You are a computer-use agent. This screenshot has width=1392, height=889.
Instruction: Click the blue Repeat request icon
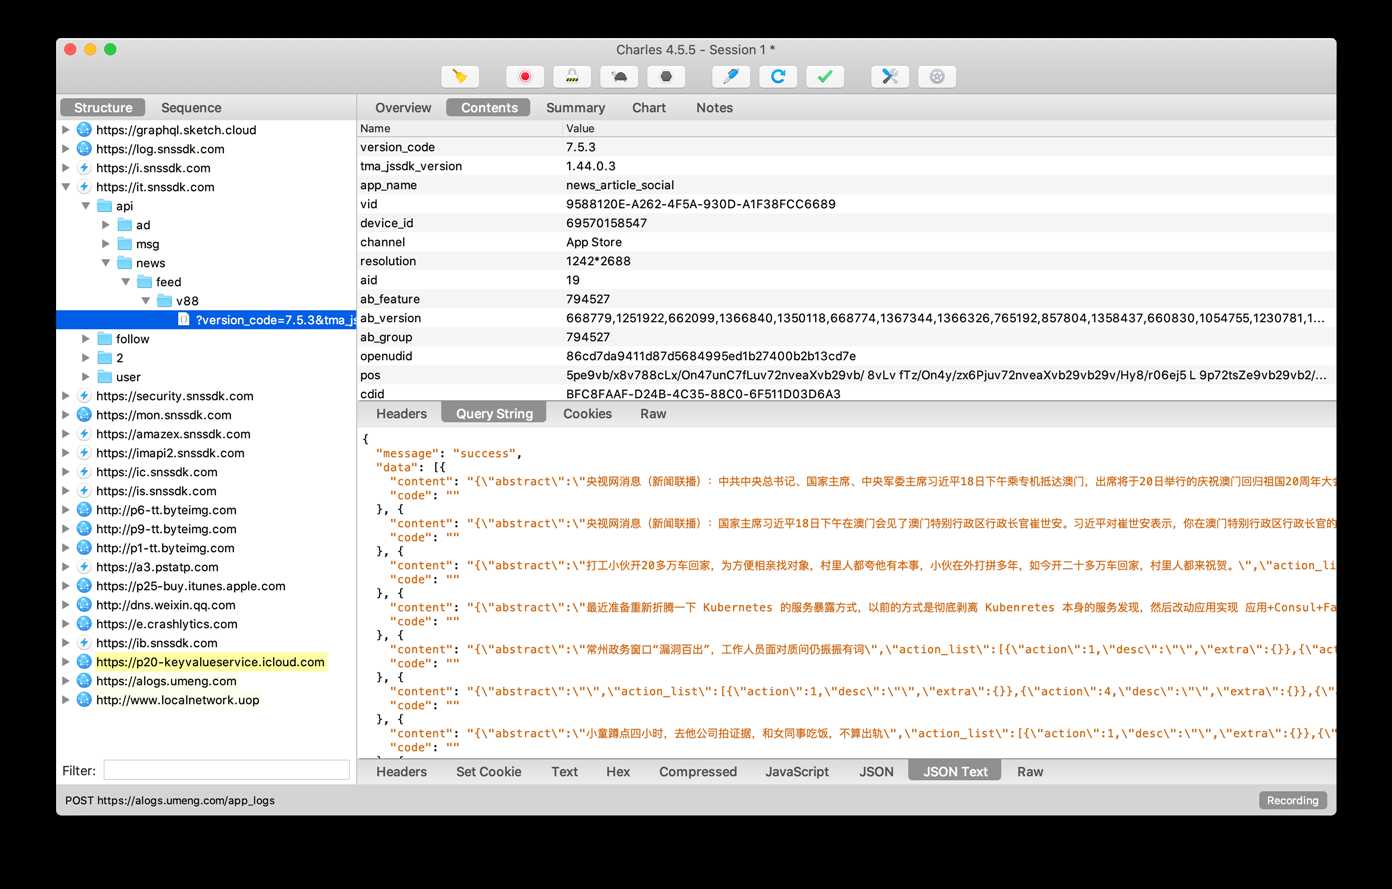(778, 77)
